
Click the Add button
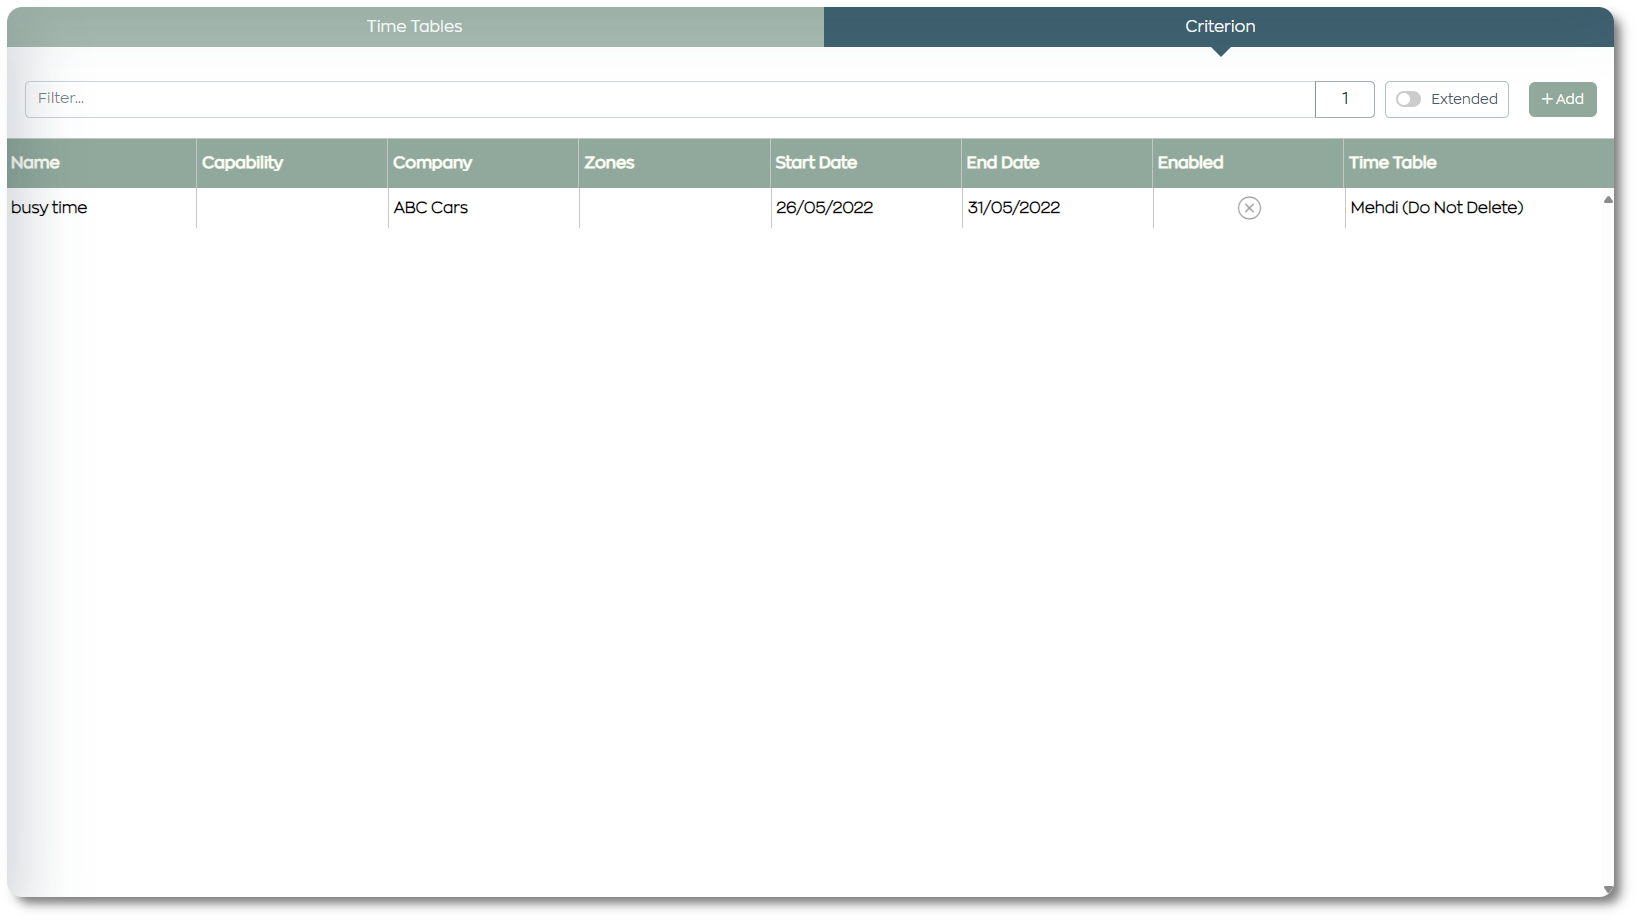click(x=1562, y=99)
